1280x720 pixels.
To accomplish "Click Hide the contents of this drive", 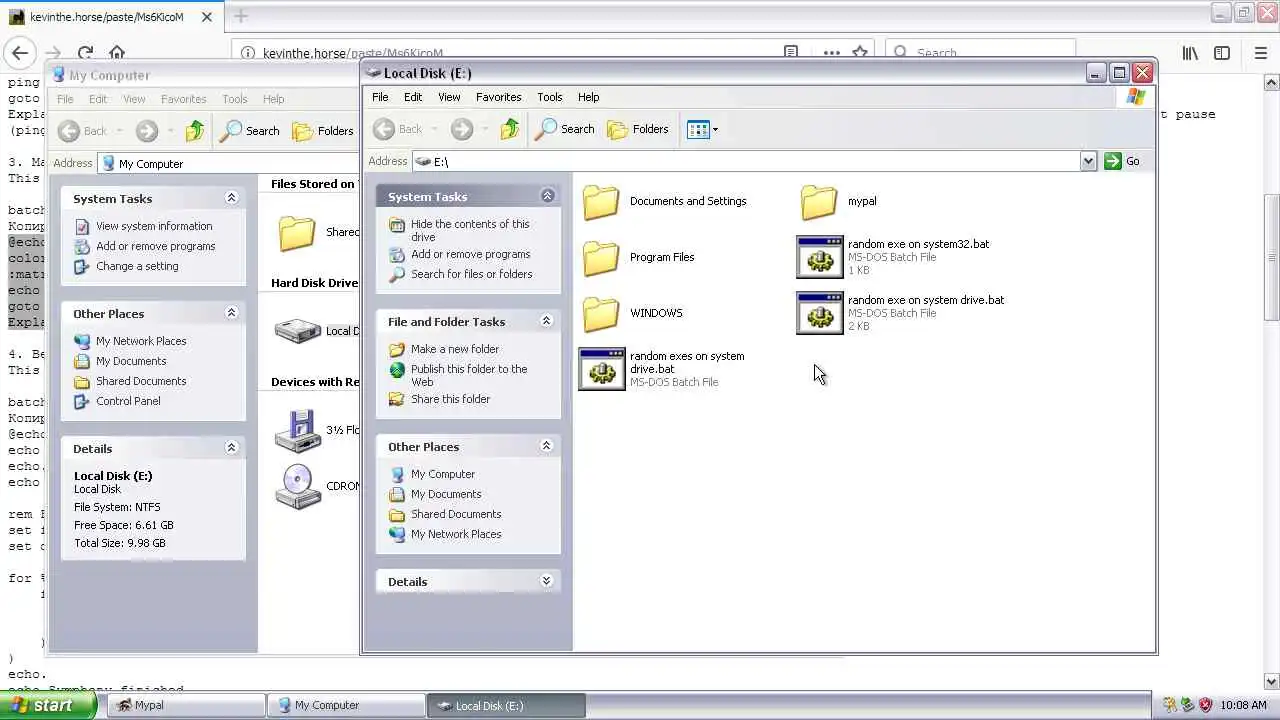I will tap(470, 231).
